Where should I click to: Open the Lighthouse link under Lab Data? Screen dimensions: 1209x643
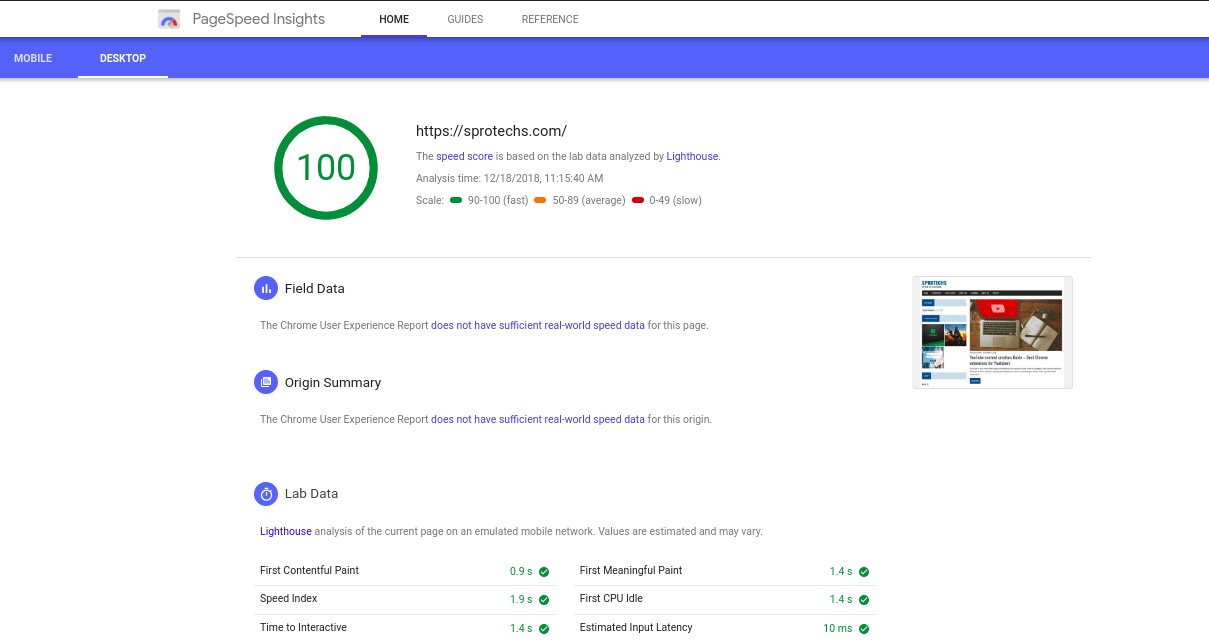[286, 531]
